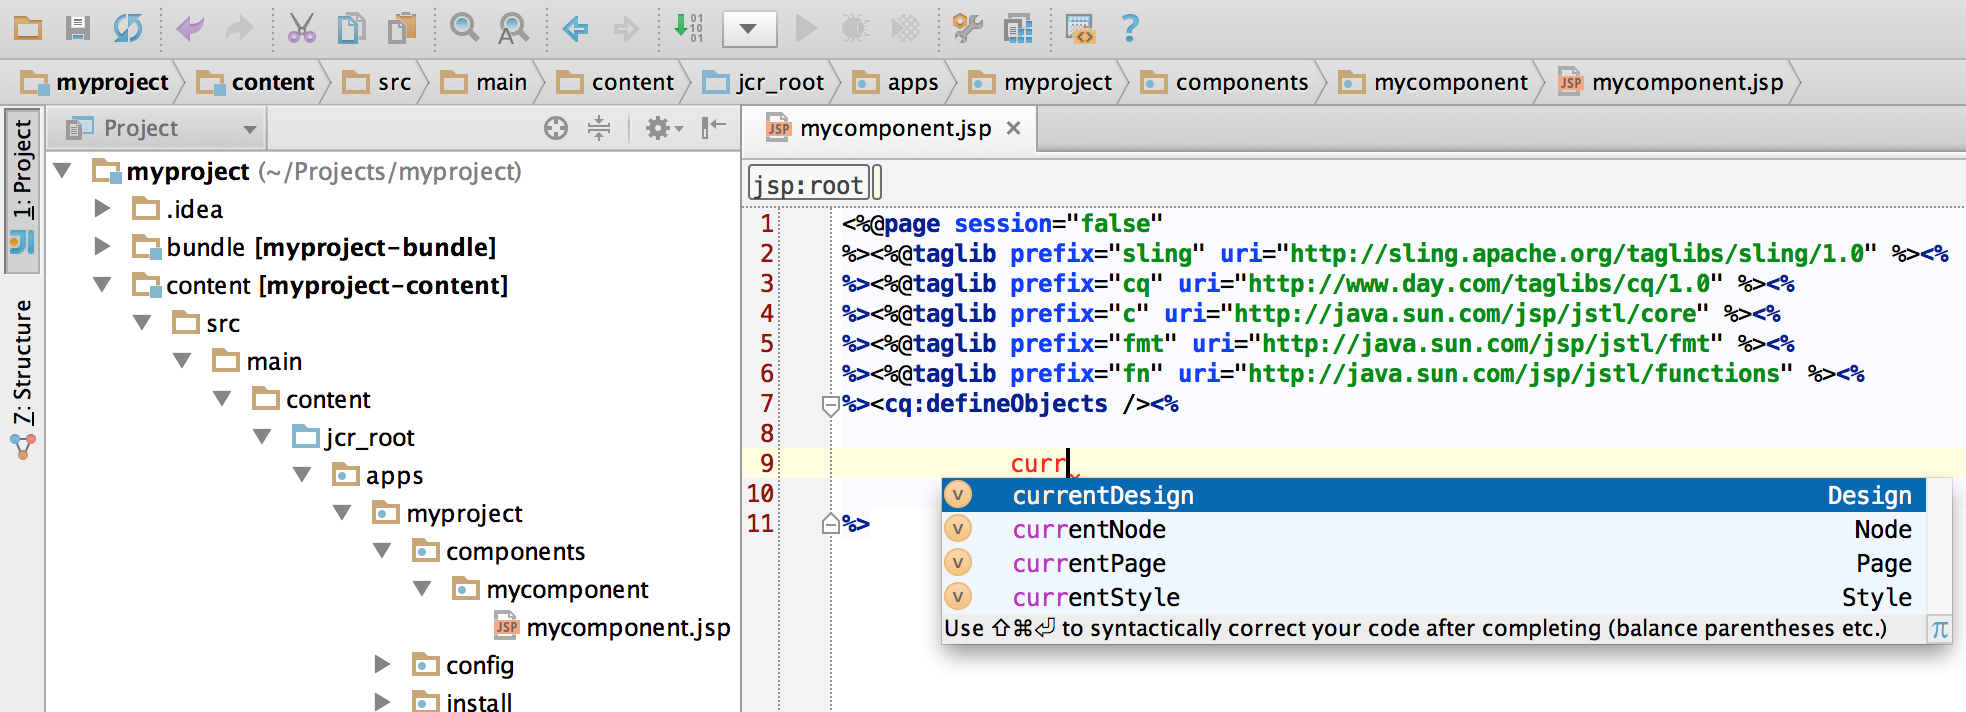Click the Synchronize refresh icon

[127, 28]
